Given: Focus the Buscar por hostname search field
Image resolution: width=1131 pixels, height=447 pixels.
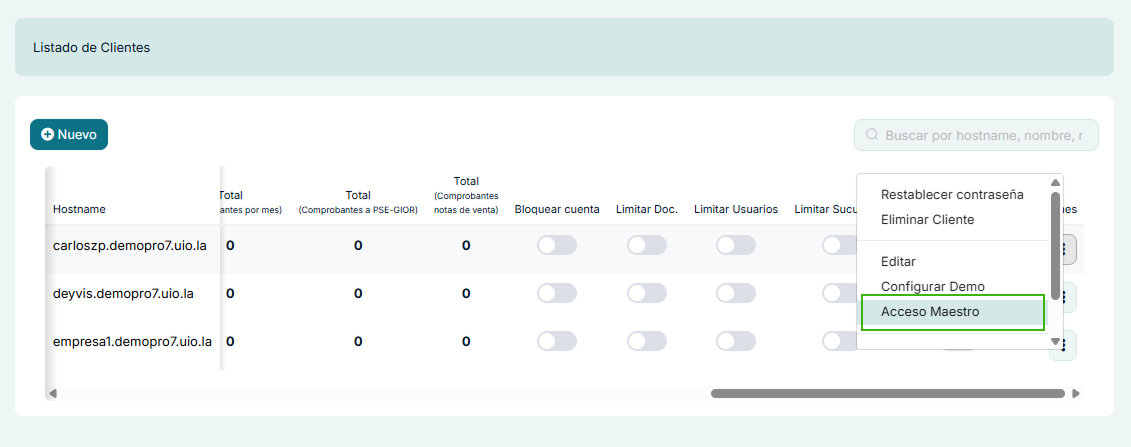Looking at the screenshot, I should pyautogui.click(x=983, y=135).
